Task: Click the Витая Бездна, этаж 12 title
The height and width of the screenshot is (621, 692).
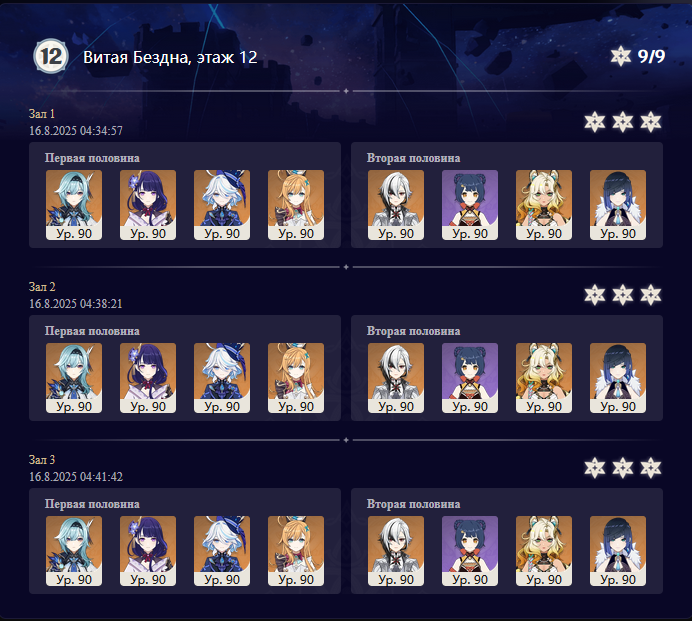Action: coord(170,57)
